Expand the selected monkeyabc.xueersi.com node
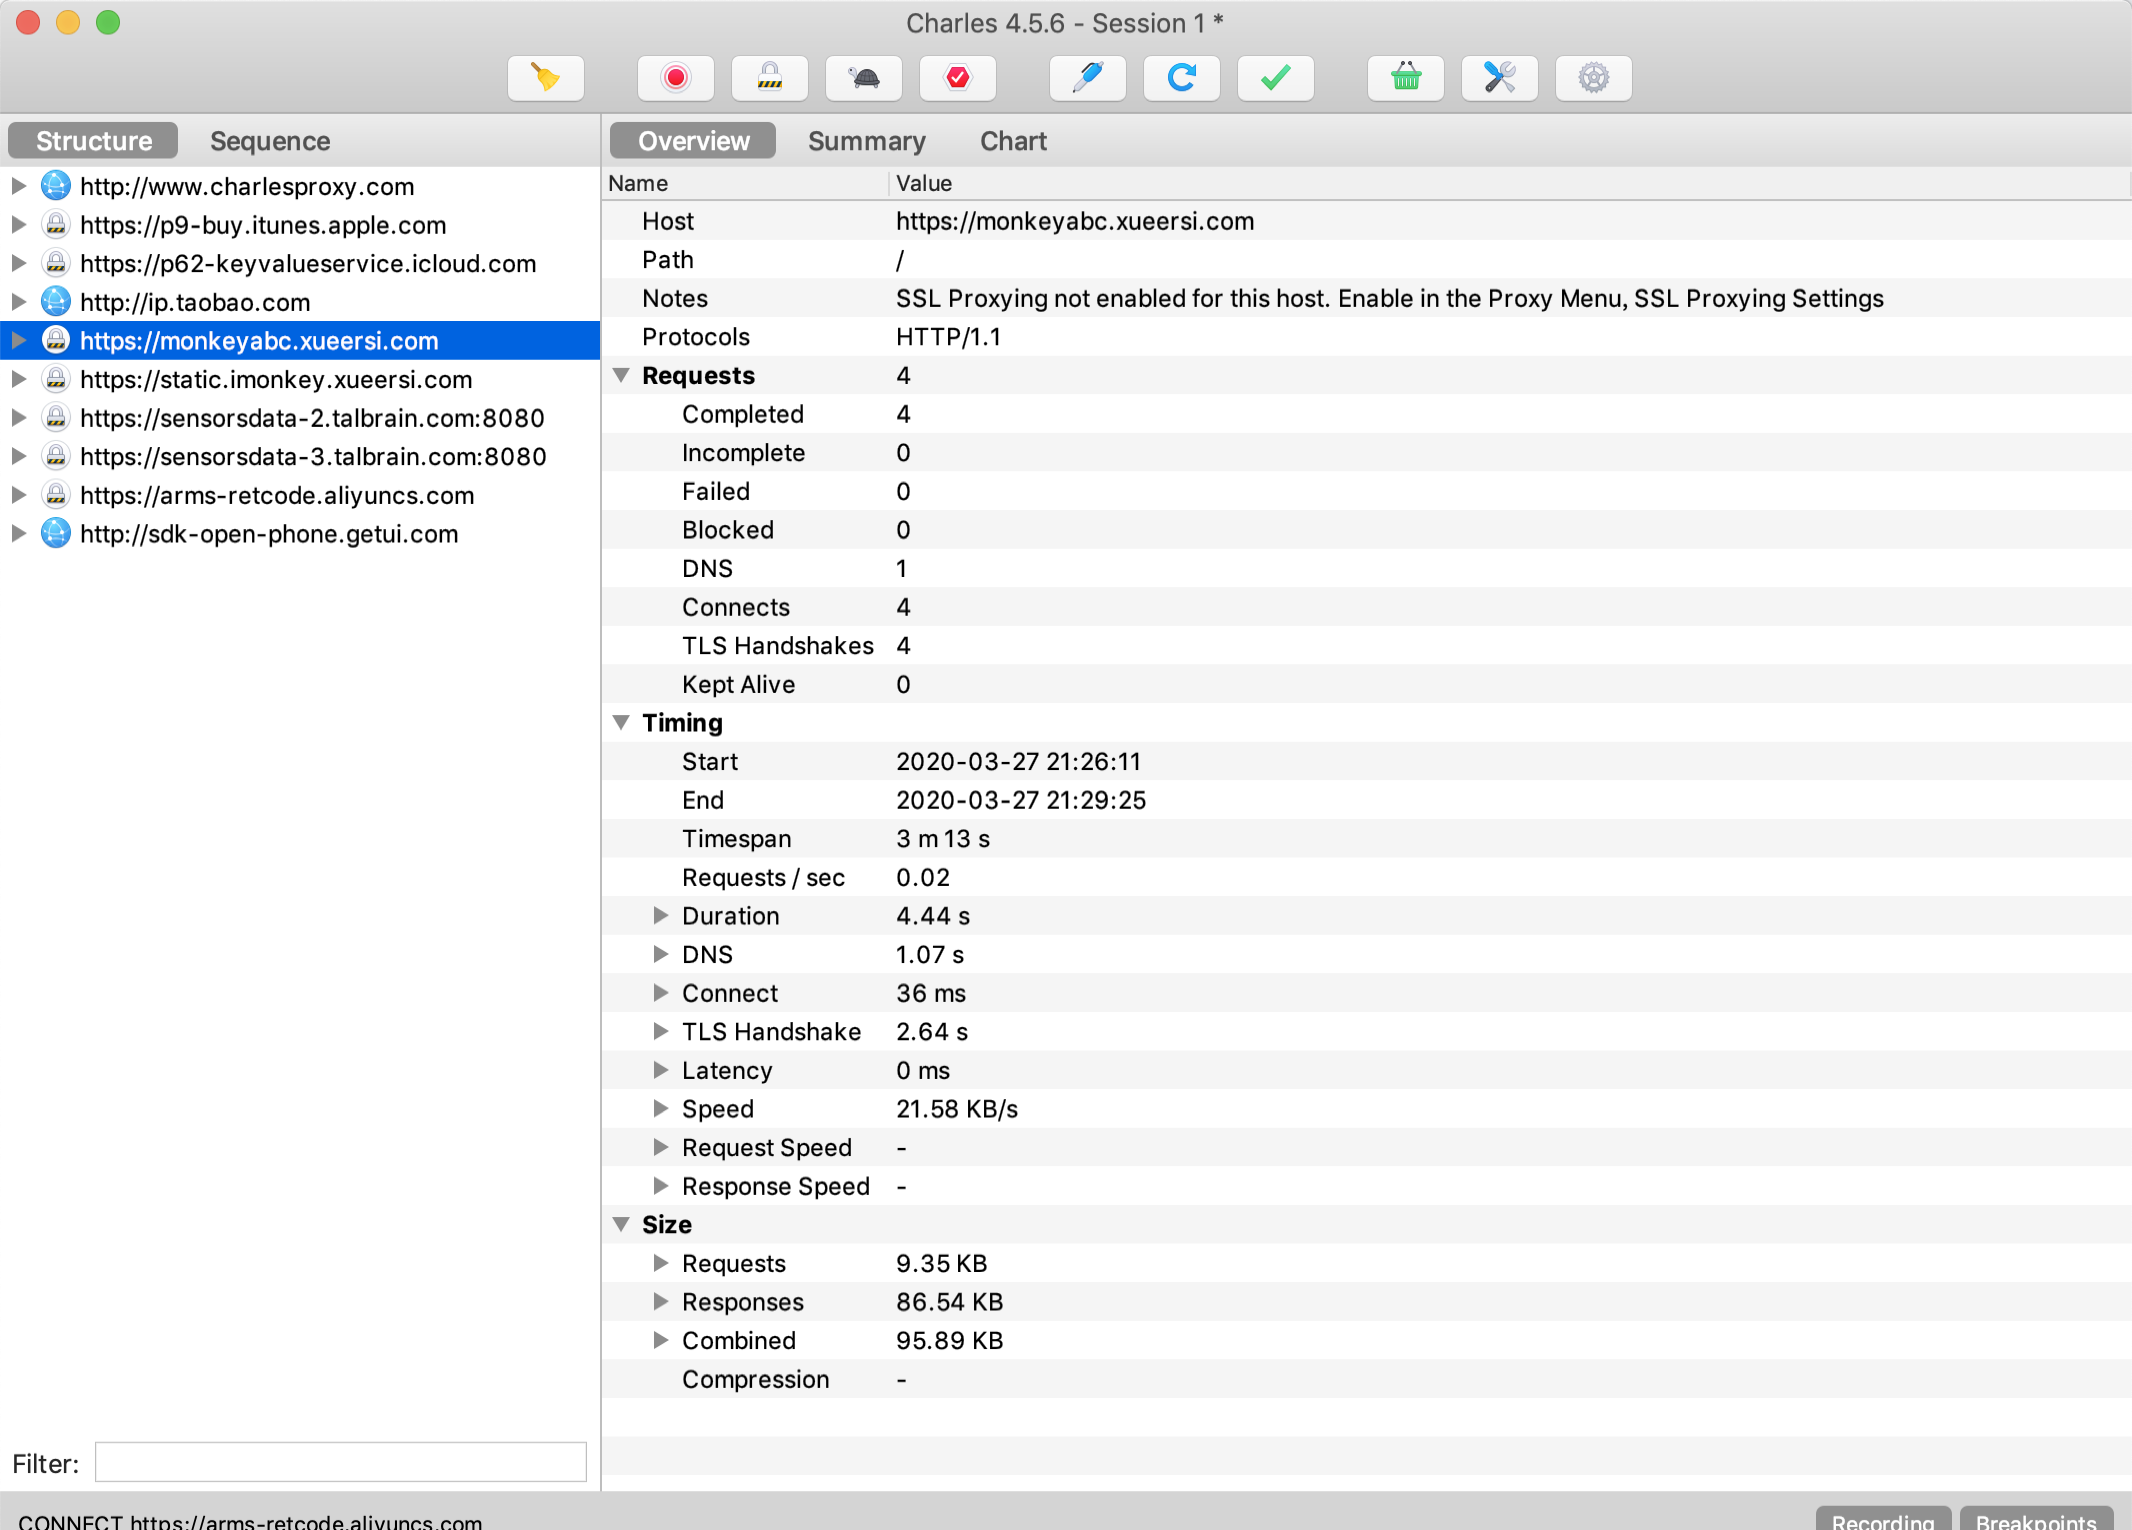Screen dimensions: 2132x1530 [18, 341]
